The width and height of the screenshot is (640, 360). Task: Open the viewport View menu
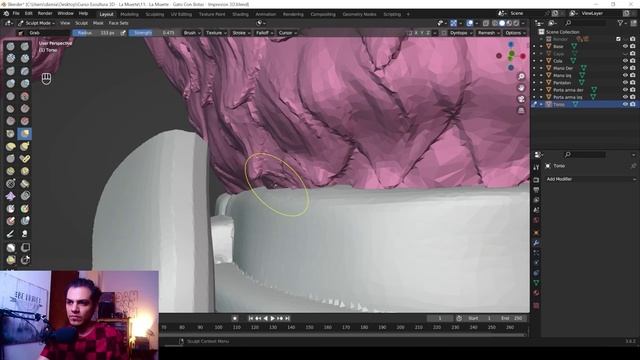pos(65,23)
